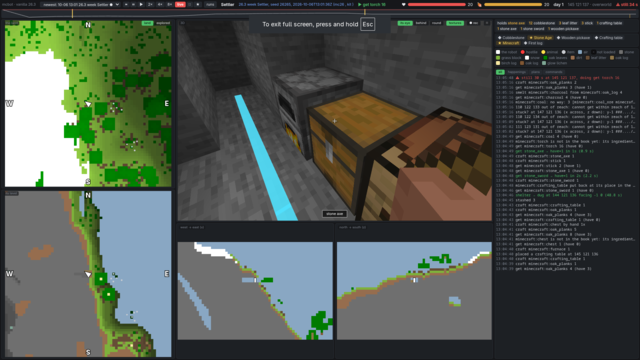Toggle the textures option
Image resolution: width=640 pixels, height=360 pixels.
tap(455, 23)
